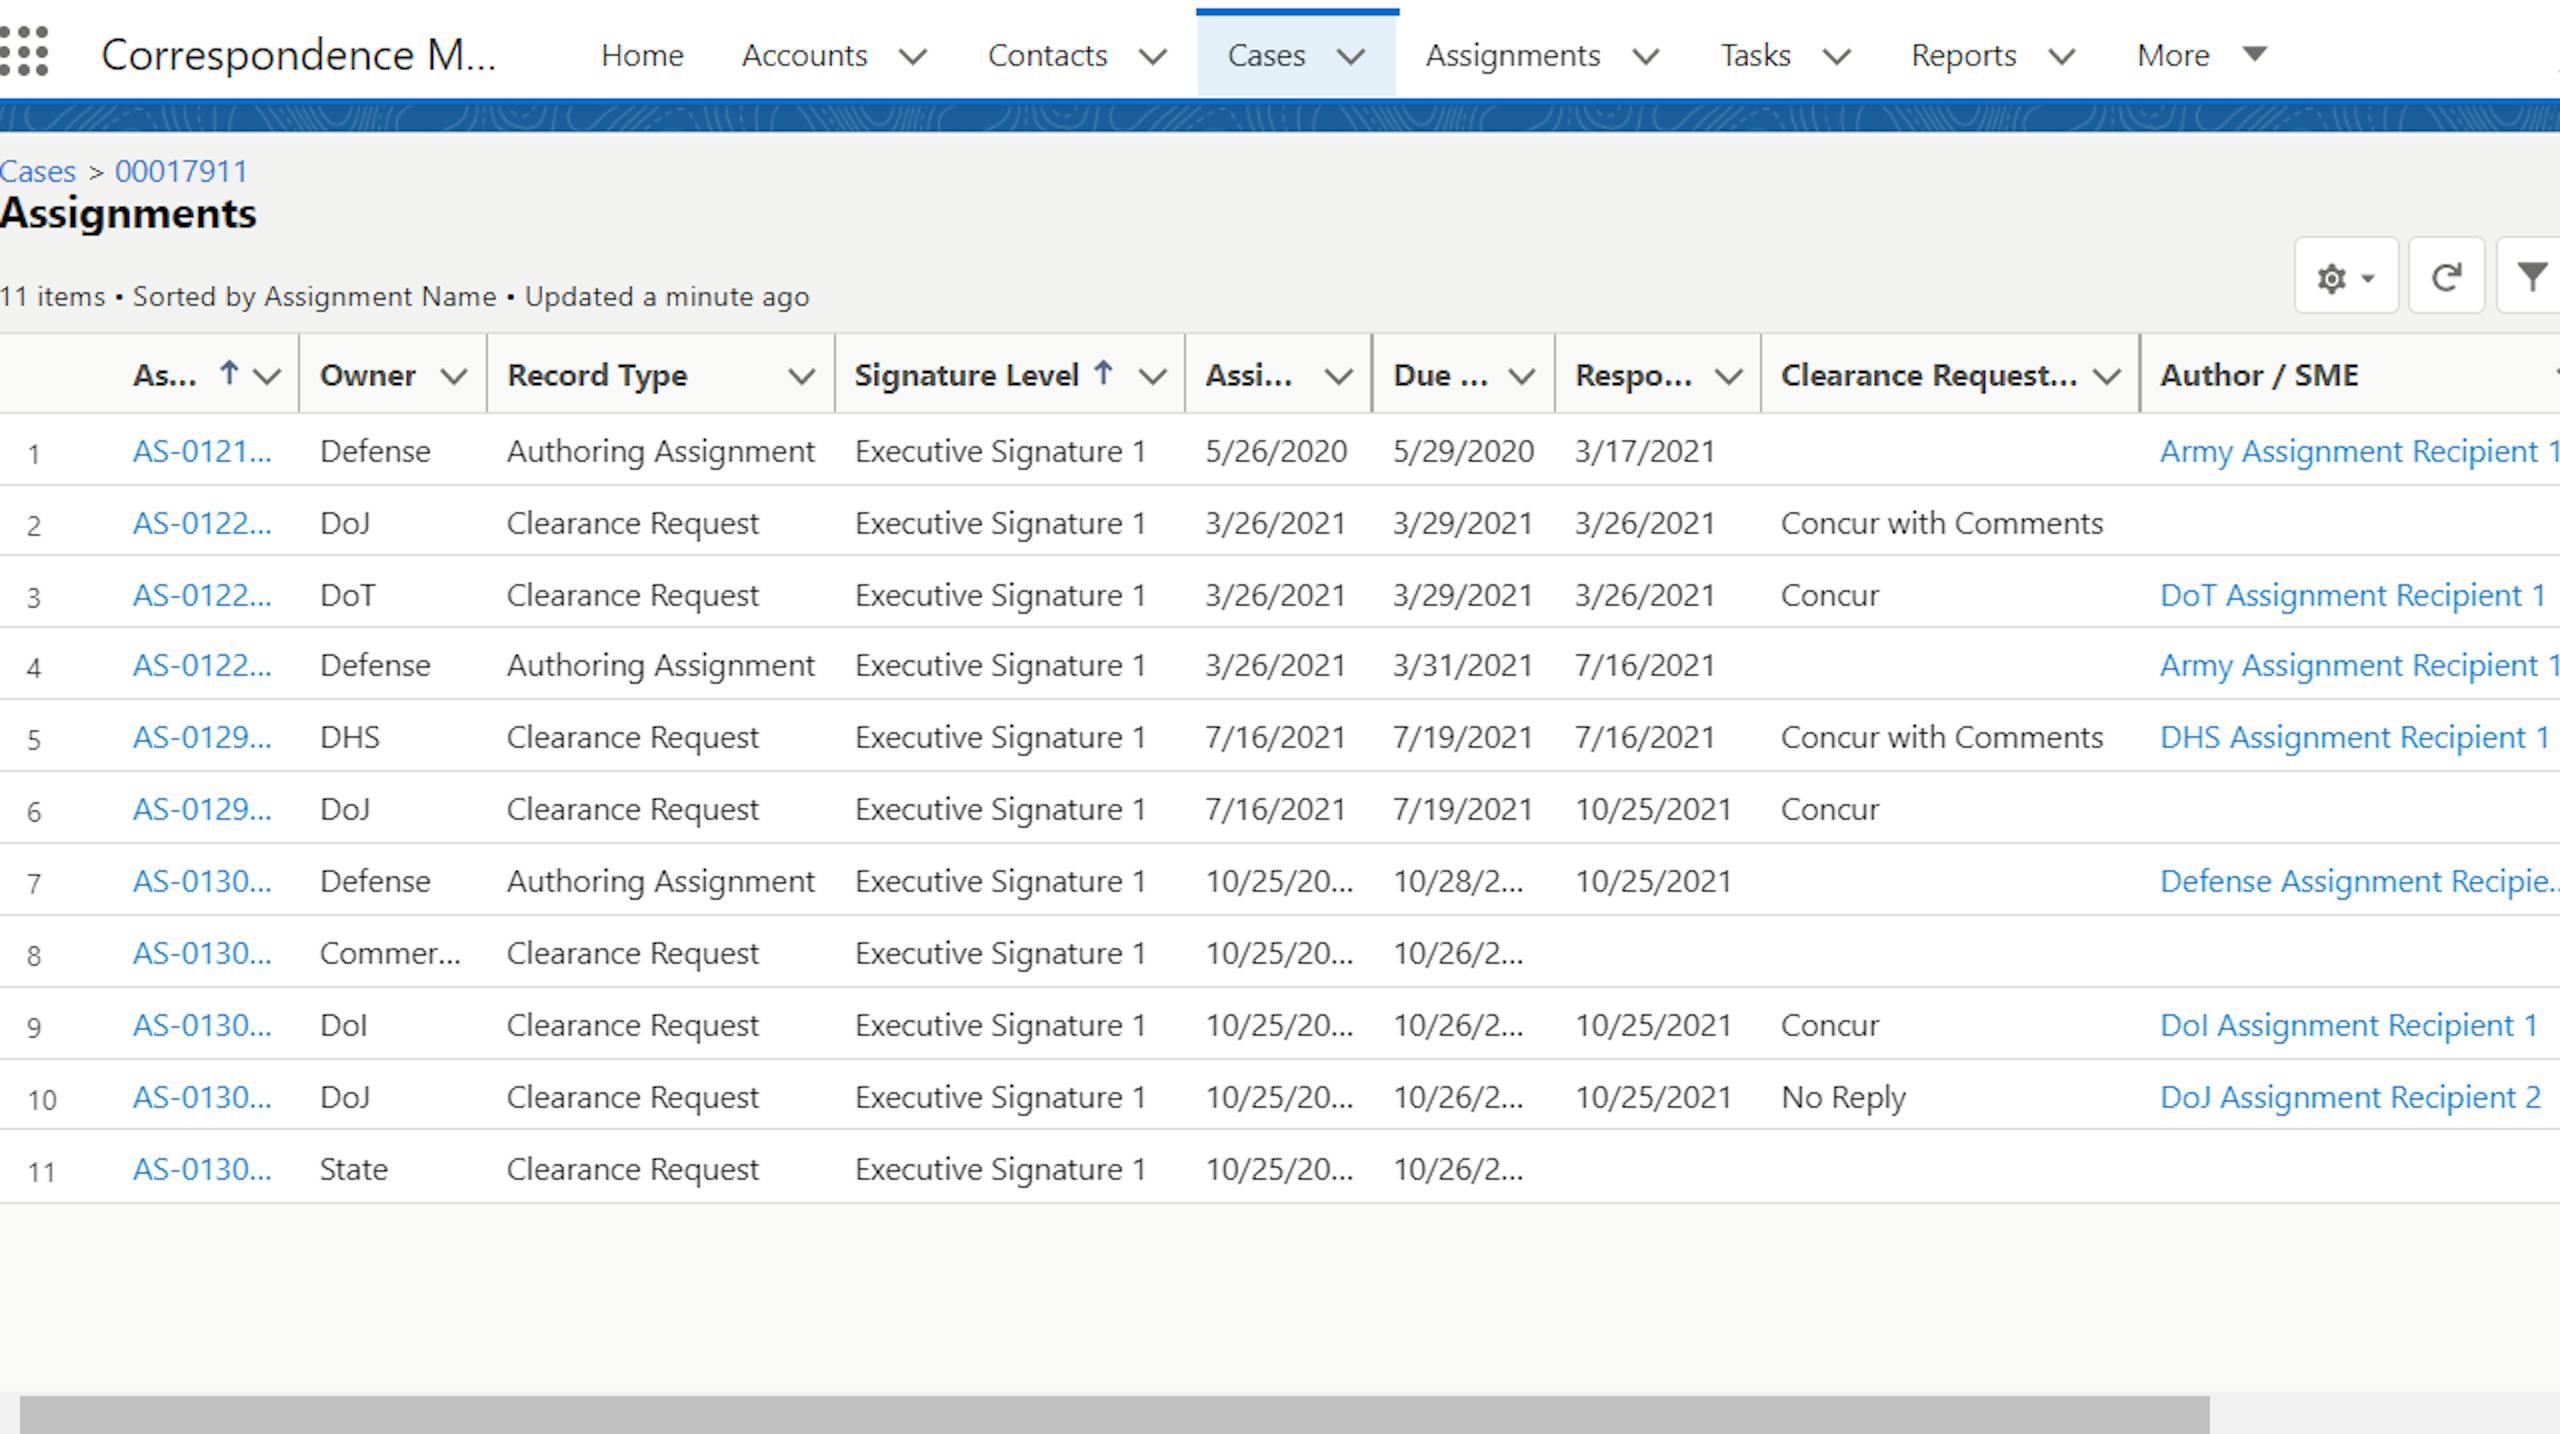Screen dimensions: 2560x1434
Task: Open DHS Assignment Recipient 1 link
Action: (2353, 737)
